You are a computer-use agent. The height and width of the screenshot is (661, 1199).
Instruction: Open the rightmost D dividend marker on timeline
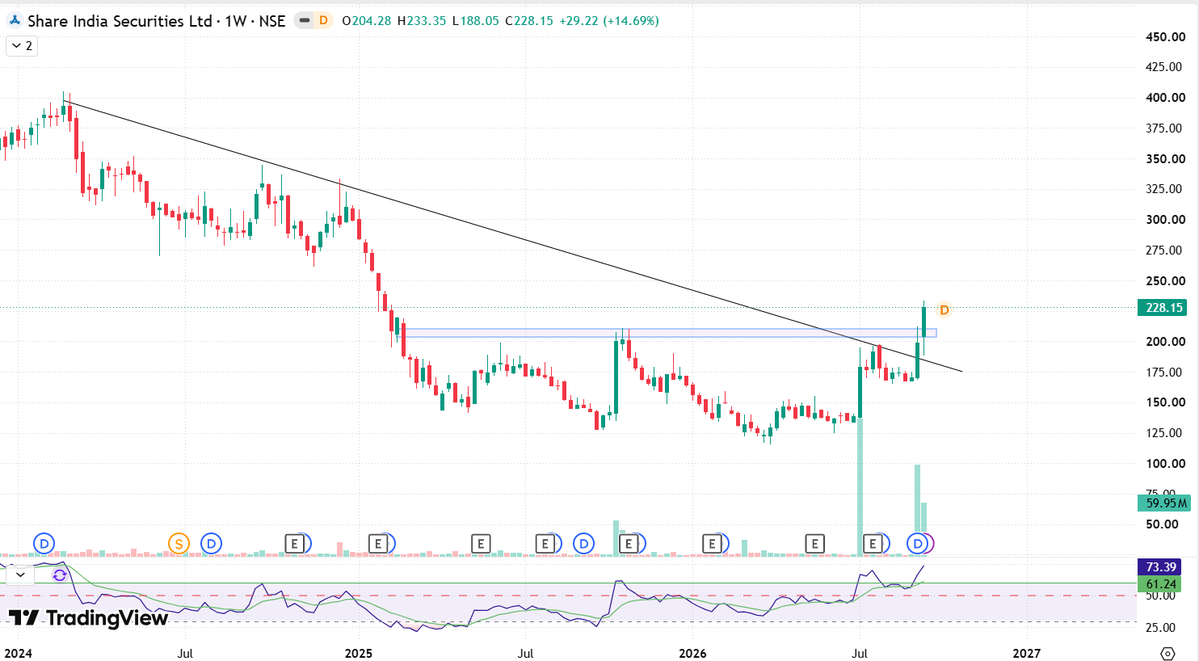tap(918, 544)
